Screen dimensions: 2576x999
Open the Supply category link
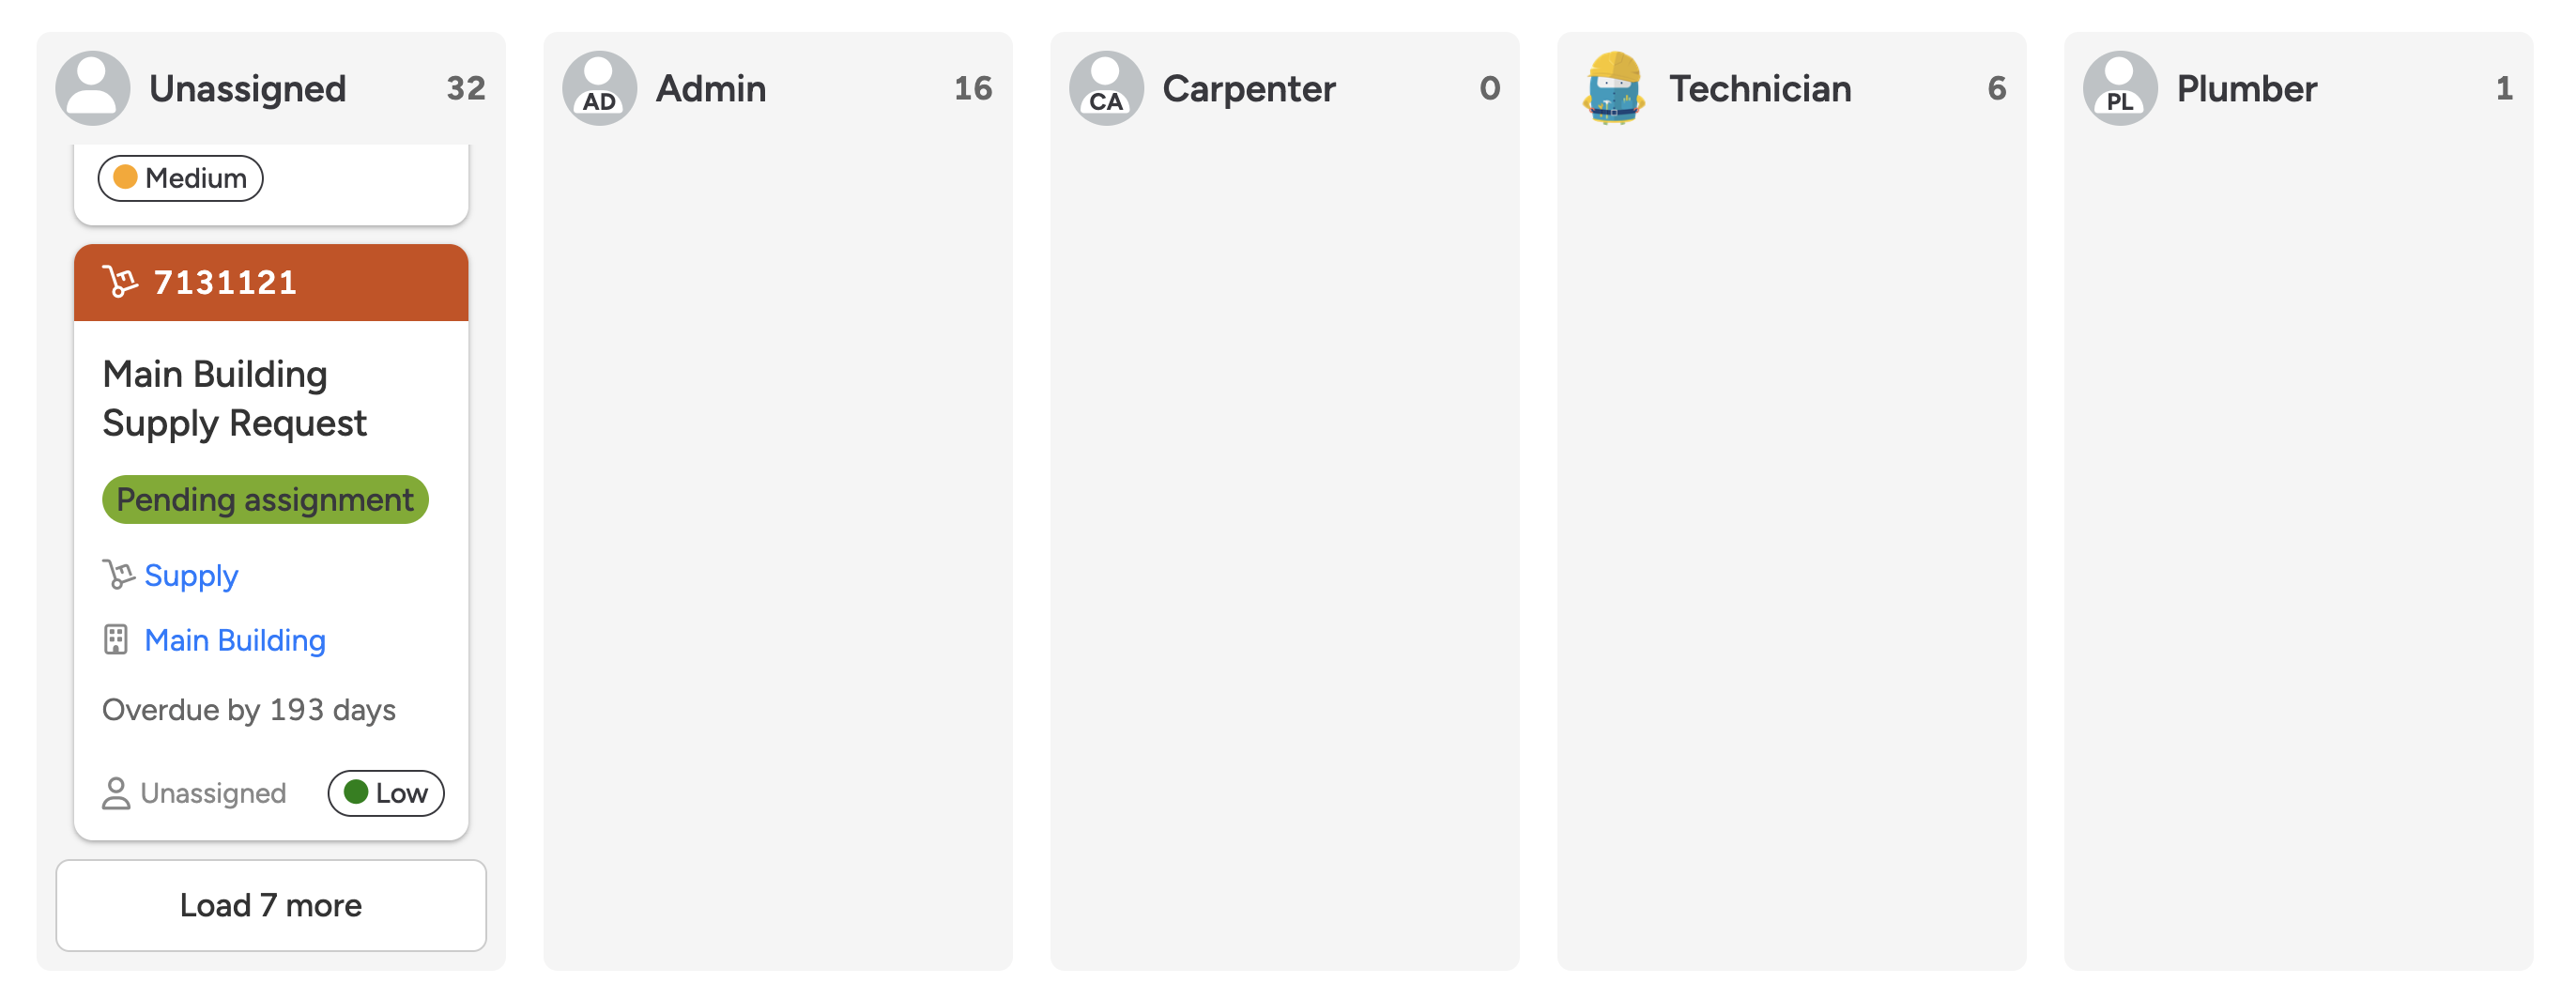(x=191, y=576)
